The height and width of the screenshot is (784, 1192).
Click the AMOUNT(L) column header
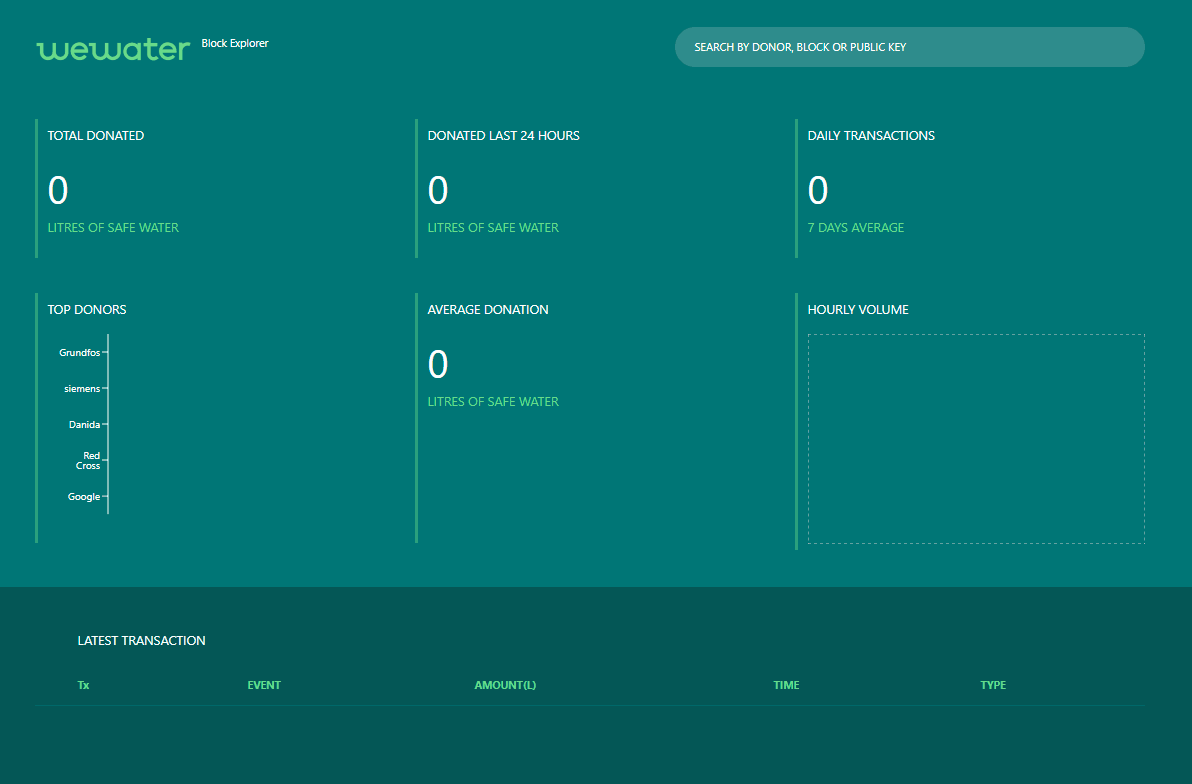click(x=505, y=685)
